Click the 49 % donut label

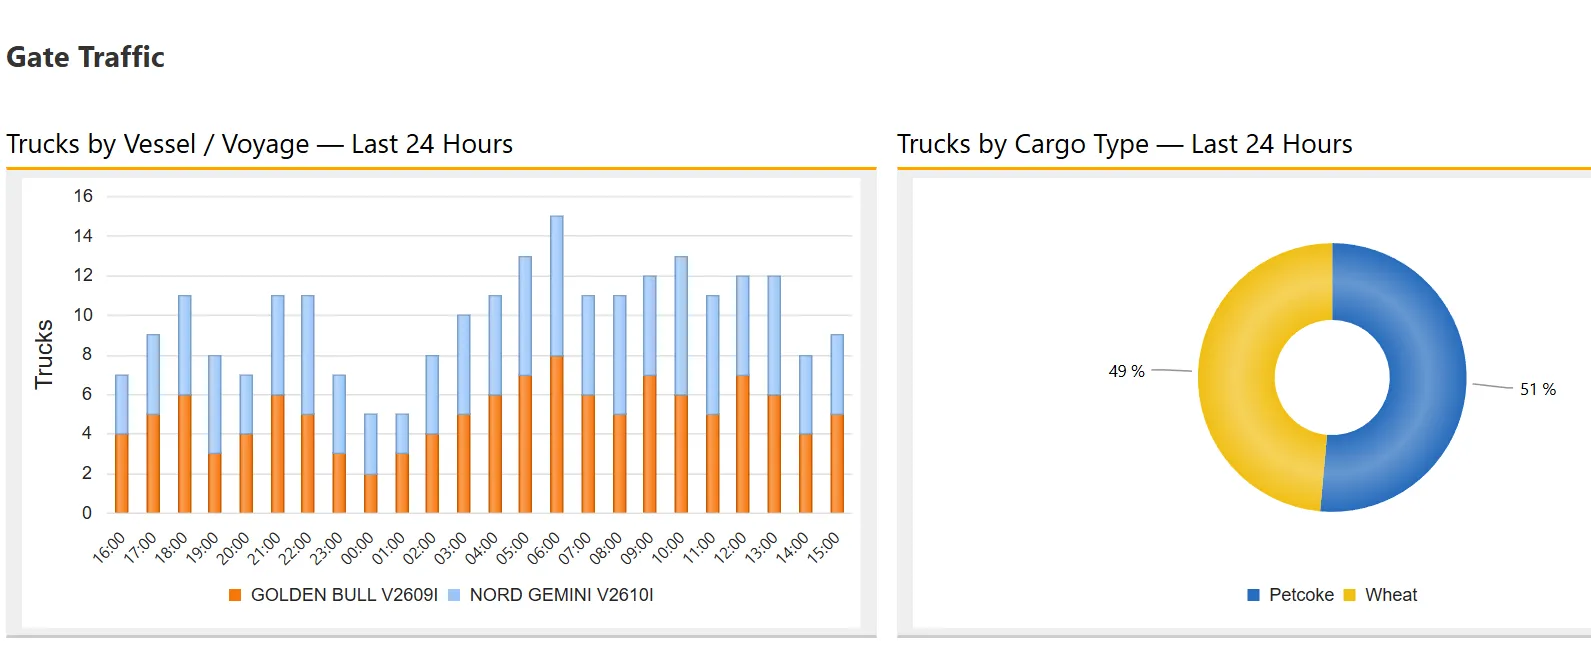(1127, 371)
